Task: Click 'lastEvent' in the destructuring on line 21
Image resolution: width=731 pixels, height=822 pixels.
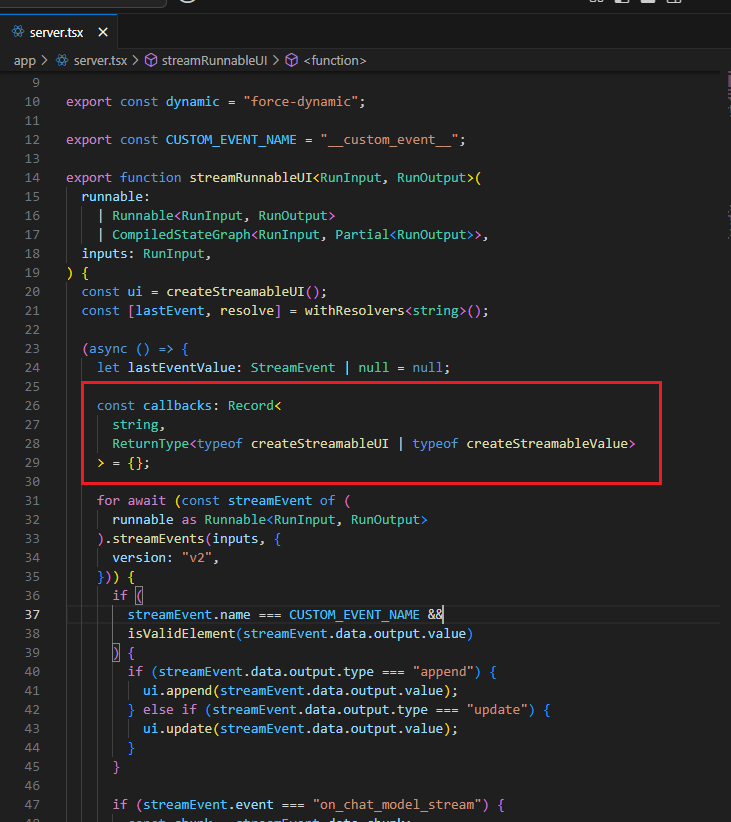Action: click(170, 311)
